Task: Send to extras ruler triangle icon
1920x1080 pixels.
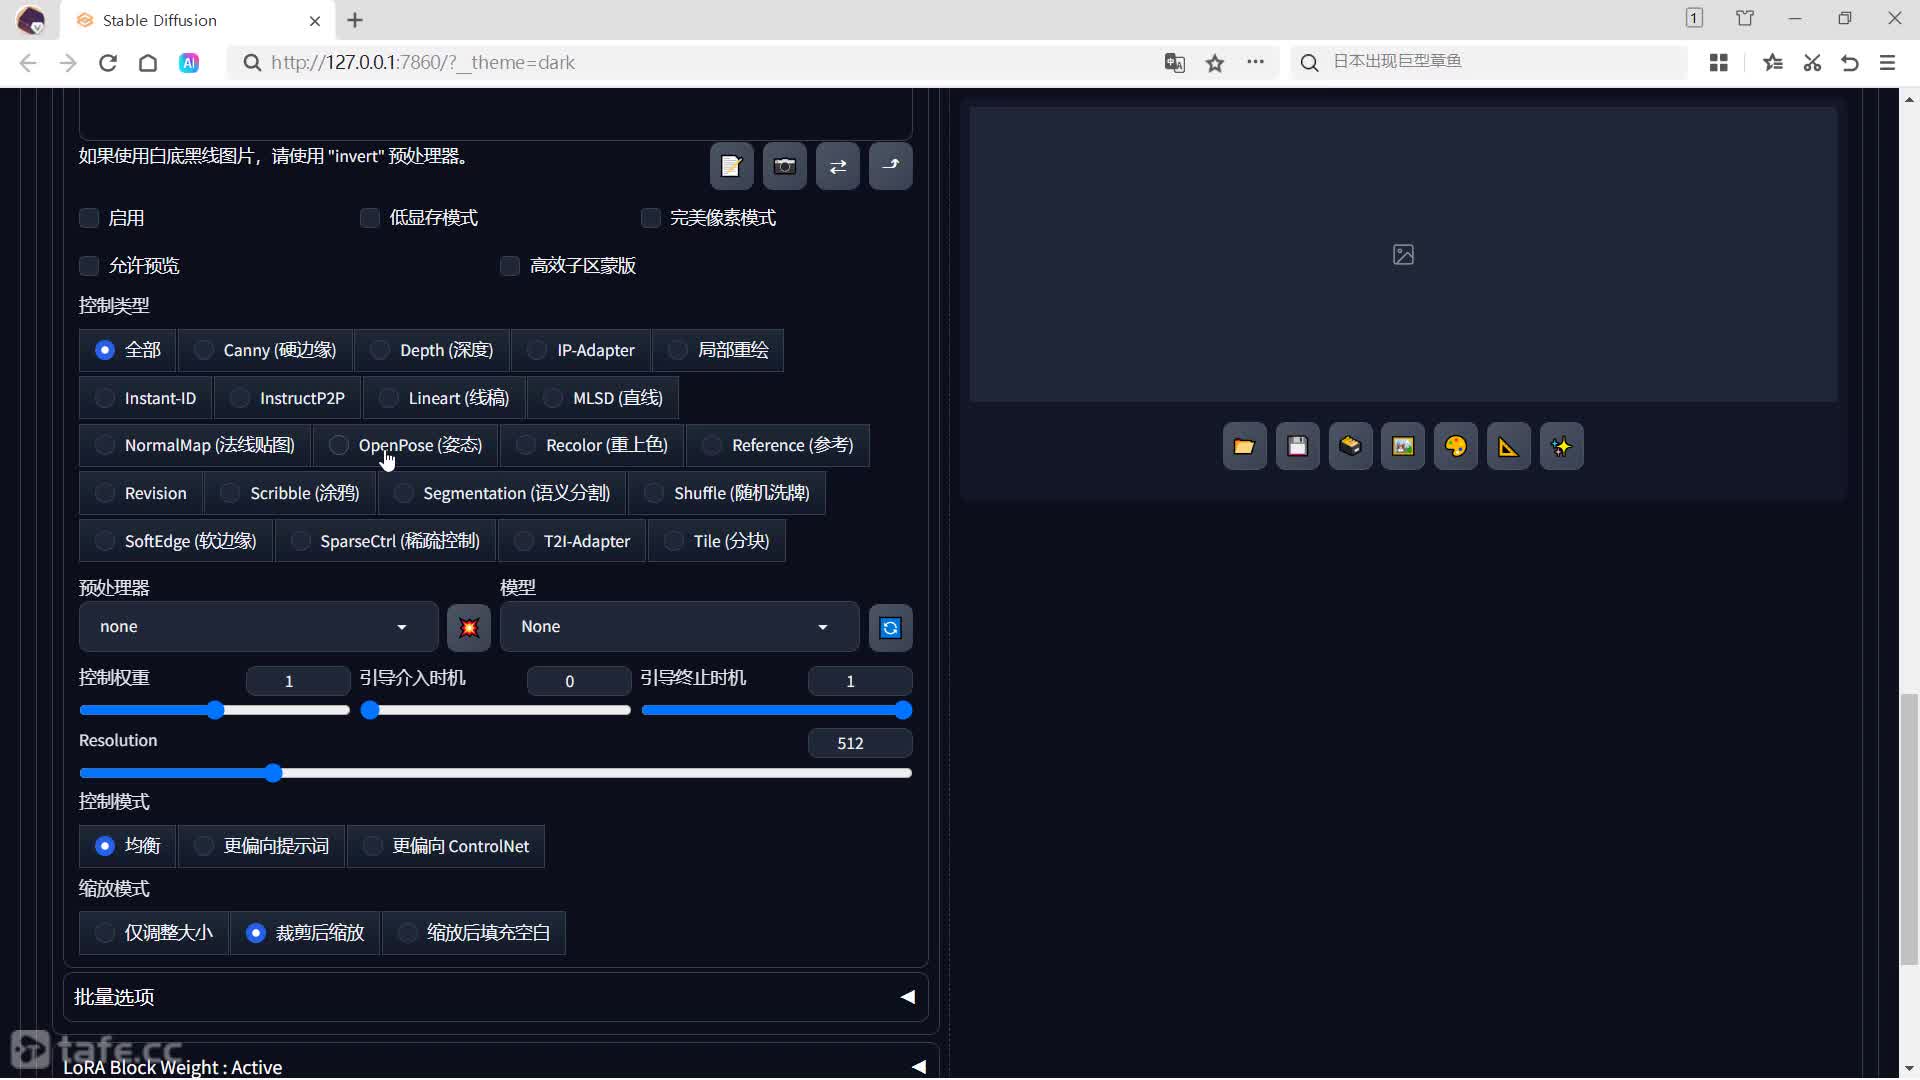Action: 1508,447
